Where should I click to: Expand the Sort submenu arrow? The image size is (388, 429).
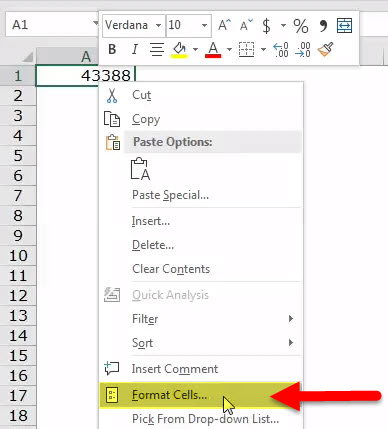pyautogui.click(x=291, y=342)
